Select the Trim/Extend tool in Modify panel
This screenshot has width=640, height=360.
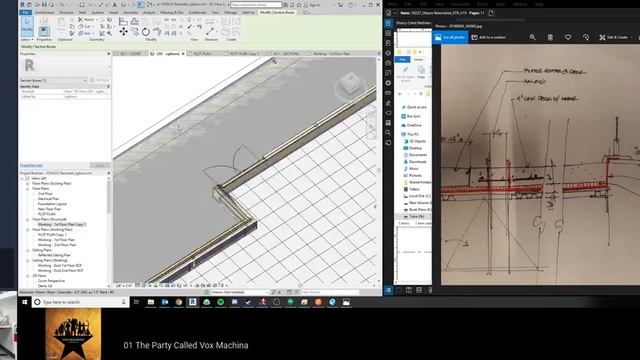coord(157,32)
